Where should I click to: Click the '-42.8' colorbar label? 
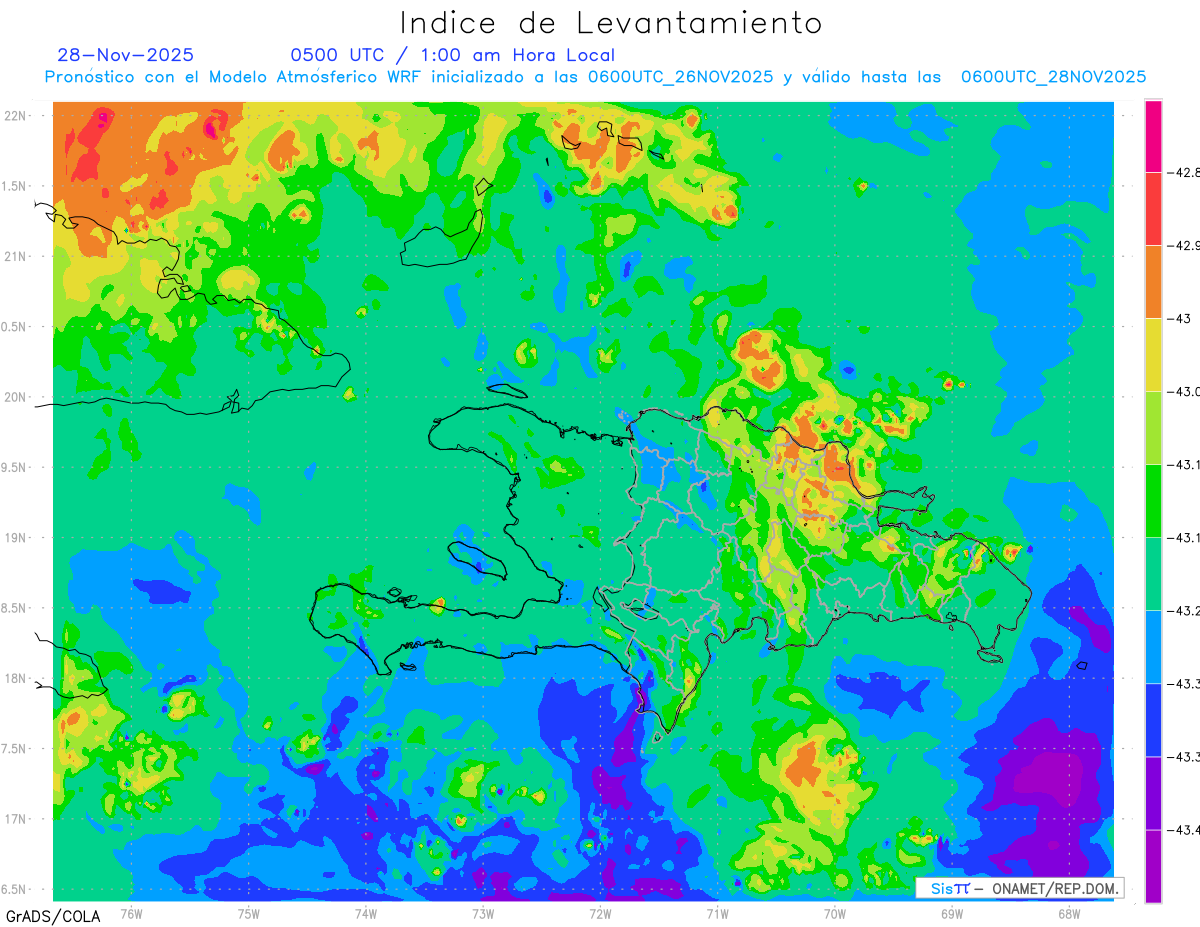[x=1186, y=172]
